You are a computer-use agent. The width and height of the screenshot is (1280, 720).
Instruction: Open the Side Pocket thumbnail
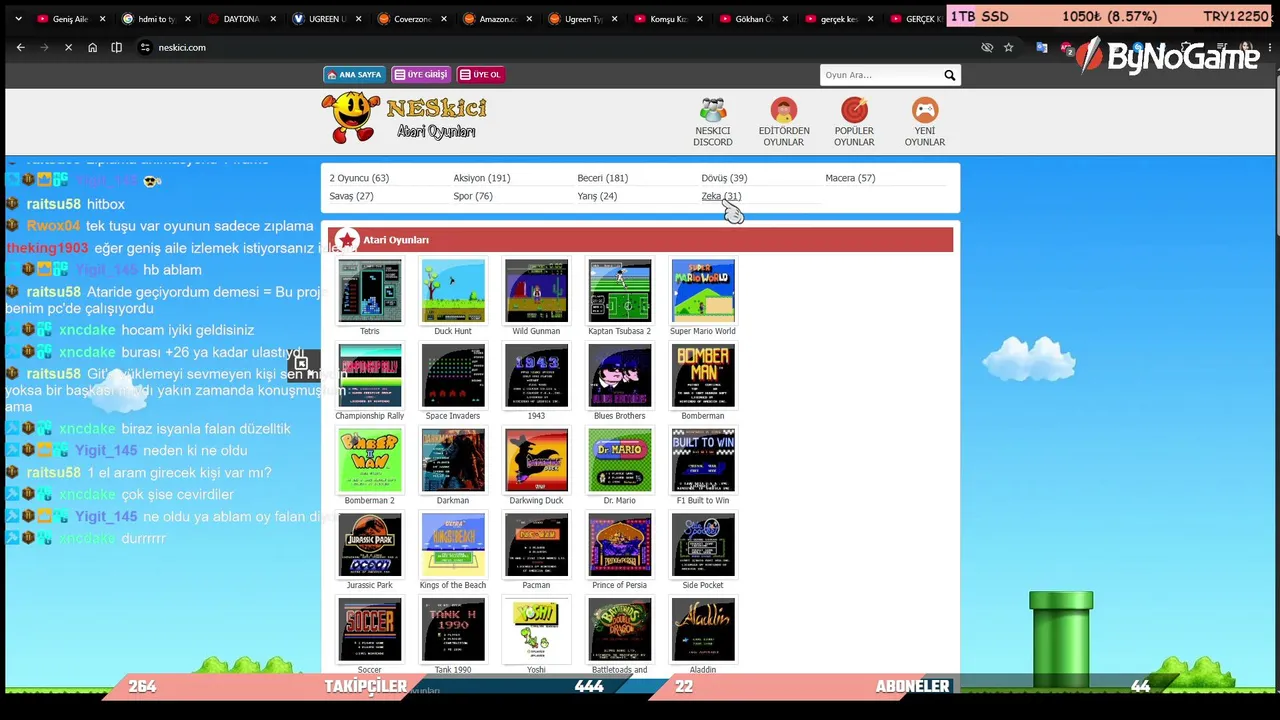click(703, 545)
